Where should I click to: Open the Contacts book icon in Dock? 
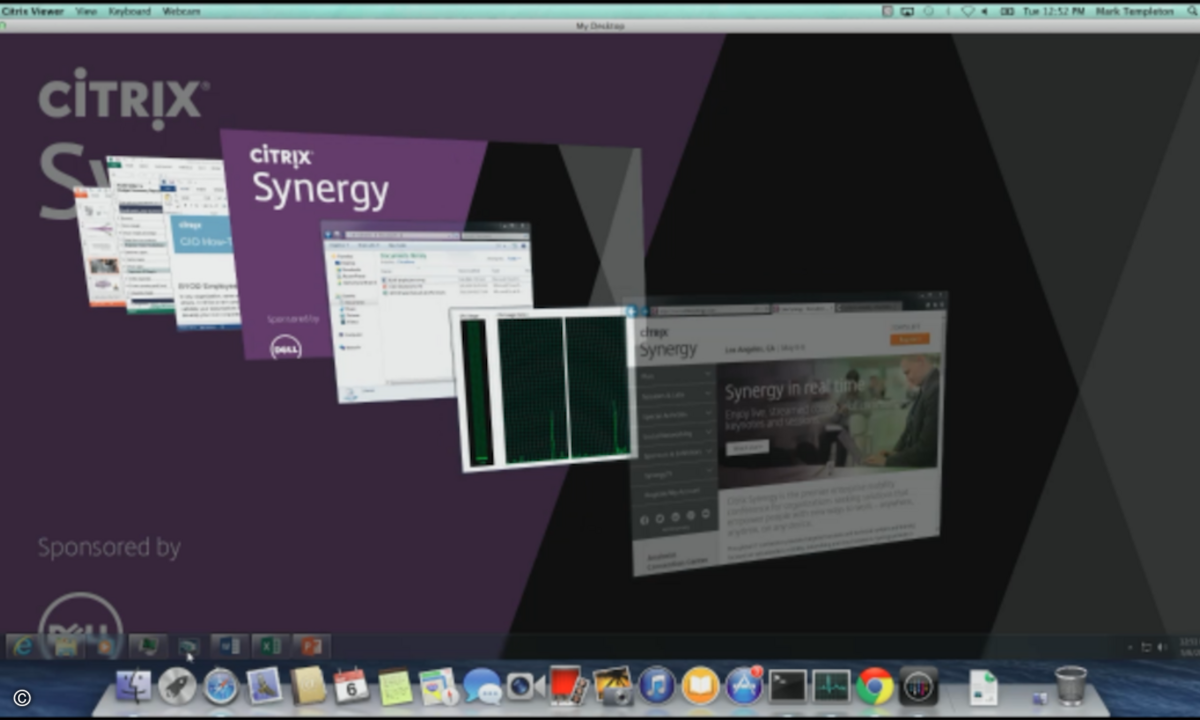pyautogui.click(x=309, y=686)
